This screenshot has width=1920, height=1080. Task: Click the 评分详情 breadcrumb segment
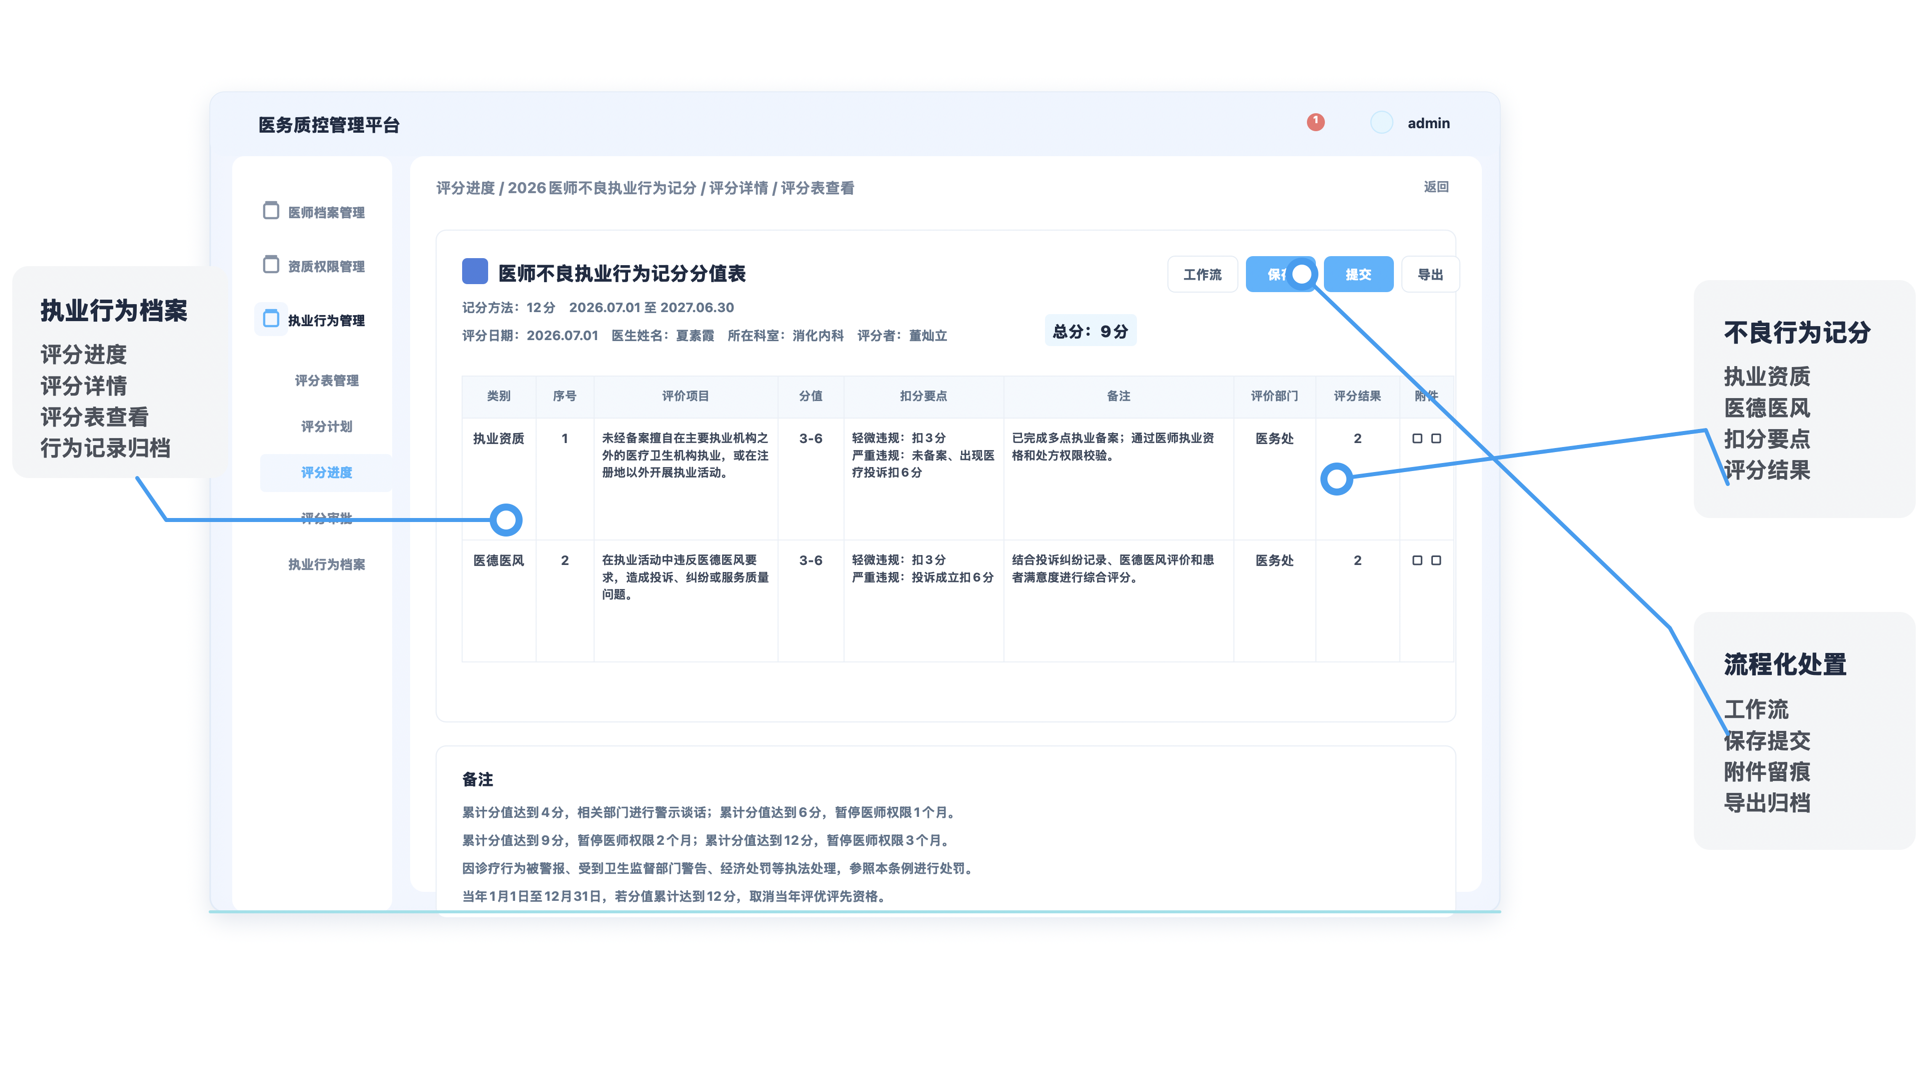(x=738, y=188)
